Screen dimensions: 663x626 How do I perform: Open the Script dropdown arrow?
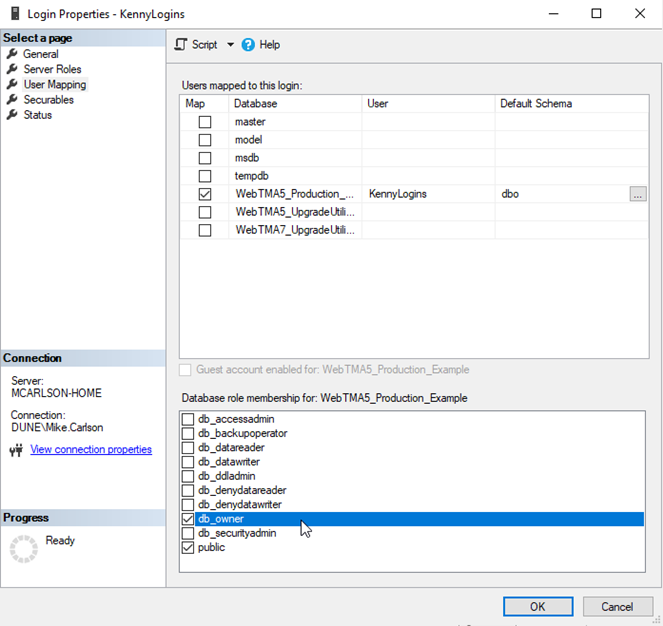pos(230,45)
